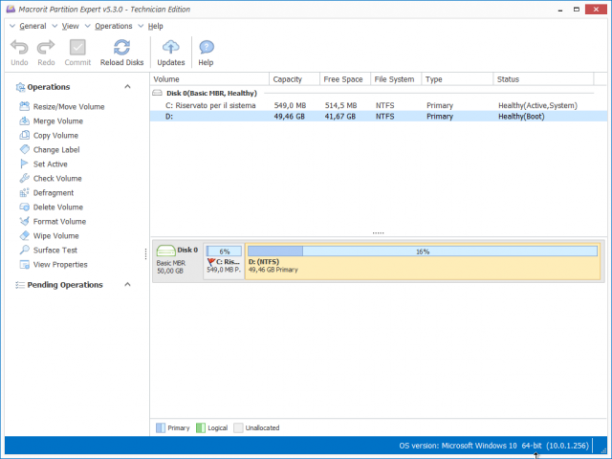Select the D: volume row
612x459 pixels.
point(378,116)
